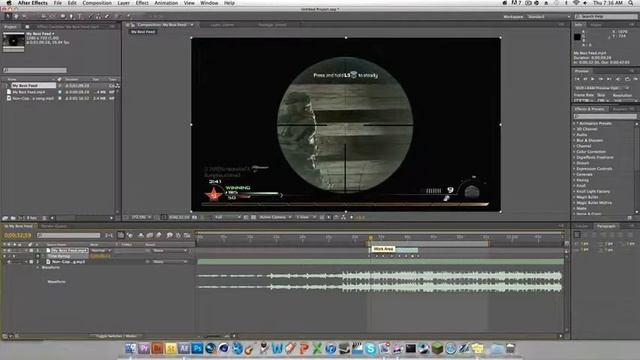
Task: Select the Selection tool in top toolbar
Action: tap(8, 16)
